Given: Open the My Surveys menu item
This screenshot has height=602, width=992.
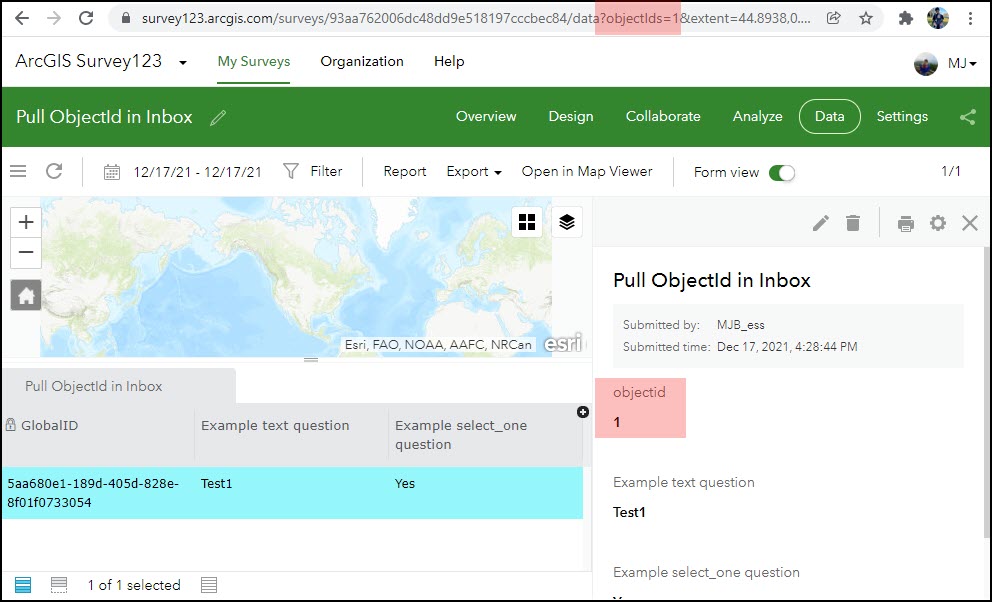Looking at the screenshot, I should (x=253, y=61).
